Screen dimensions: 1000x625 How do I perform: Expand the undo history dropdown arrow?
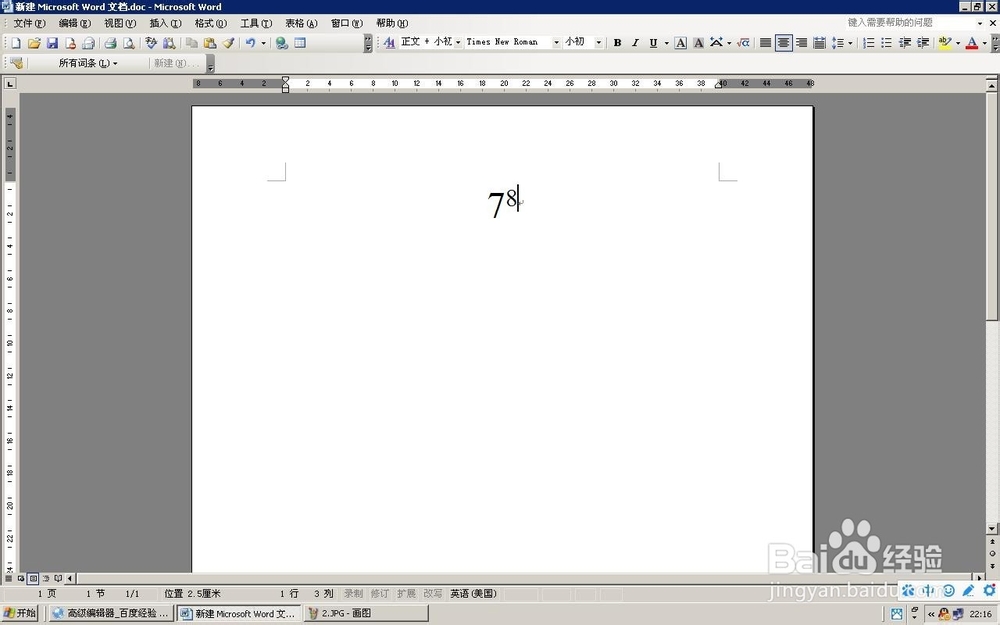pyautogui.click(x=263, y=43)
